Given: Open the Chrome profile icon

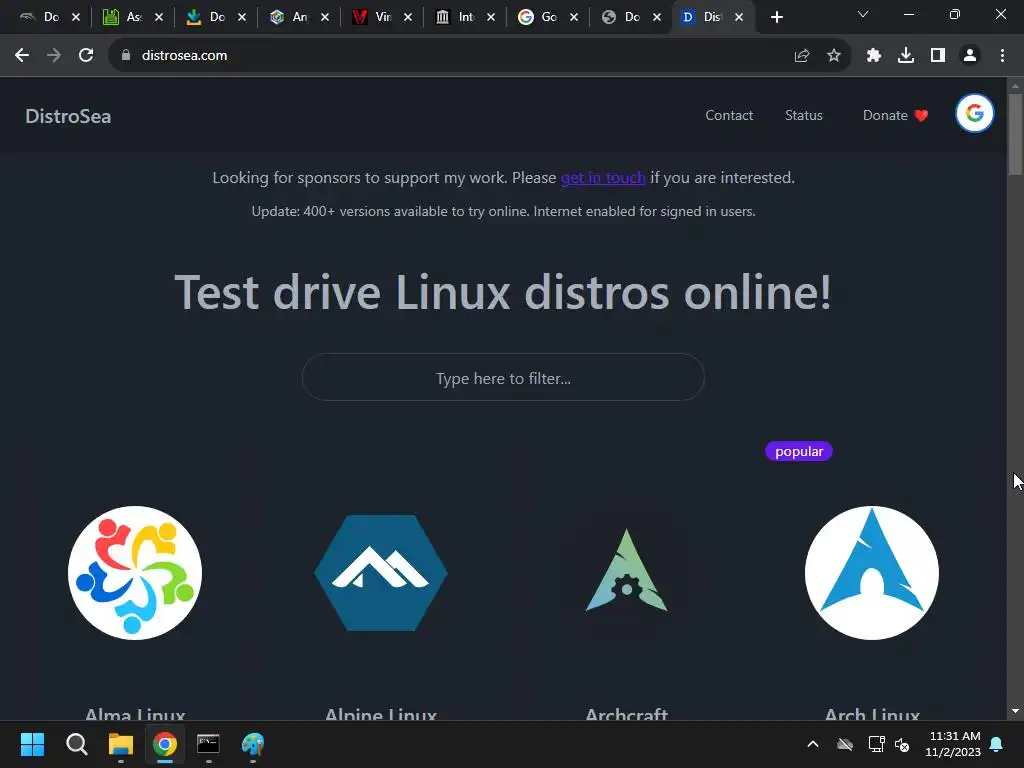Looking at the screenshot, I should (x=970, y=56).
